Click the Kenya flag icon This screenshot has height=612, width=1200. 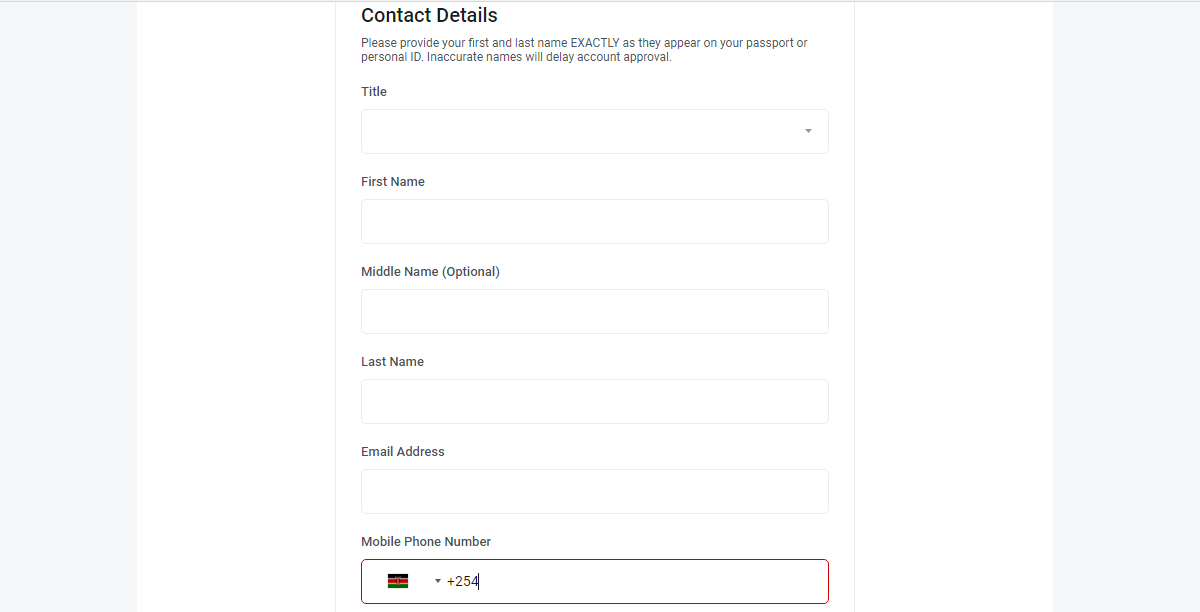click(398, 581)
